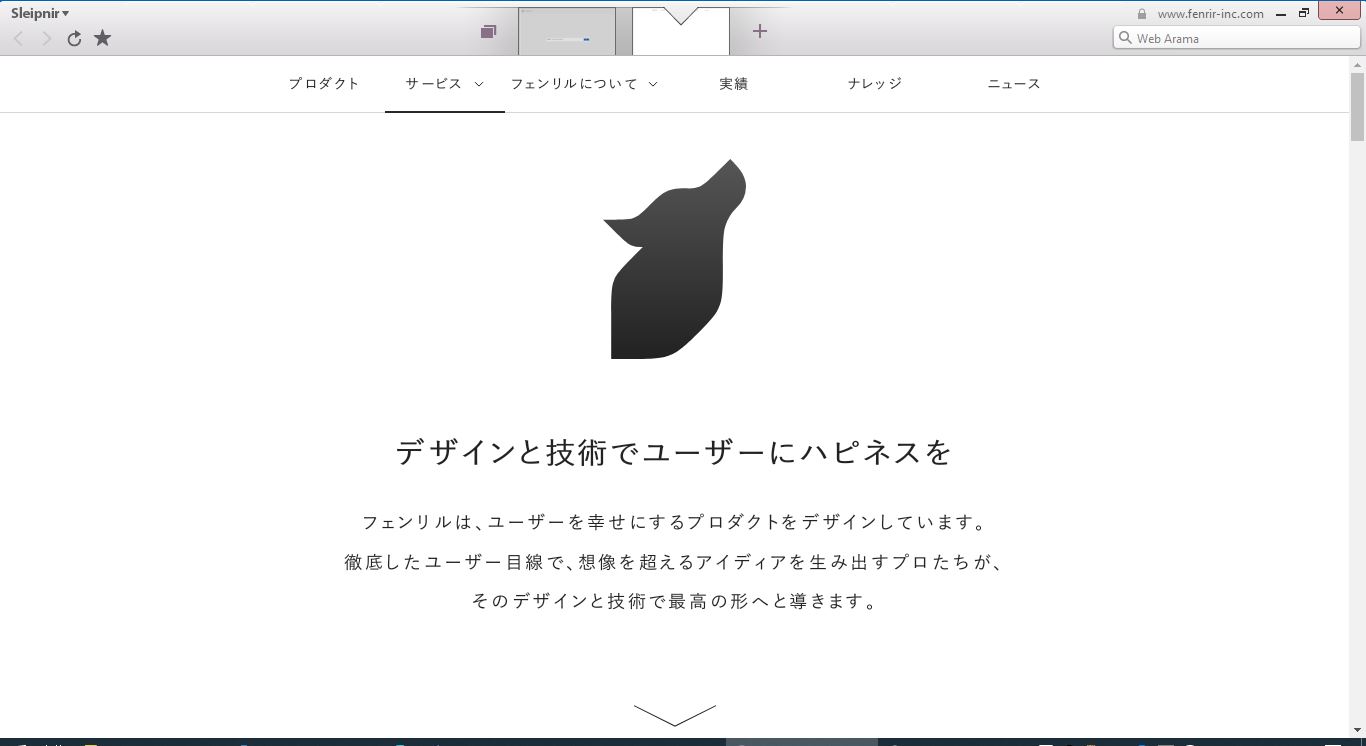Click the line starting そのデザインと技術で
Screen dimensions: 1366x746
[675, 602]
